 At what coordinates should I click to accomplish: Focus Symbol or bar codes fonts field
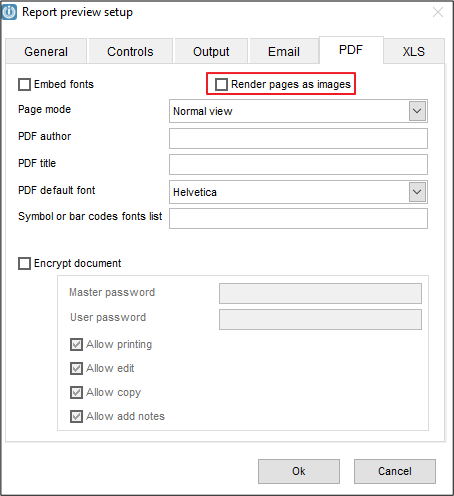coord(298,218)
